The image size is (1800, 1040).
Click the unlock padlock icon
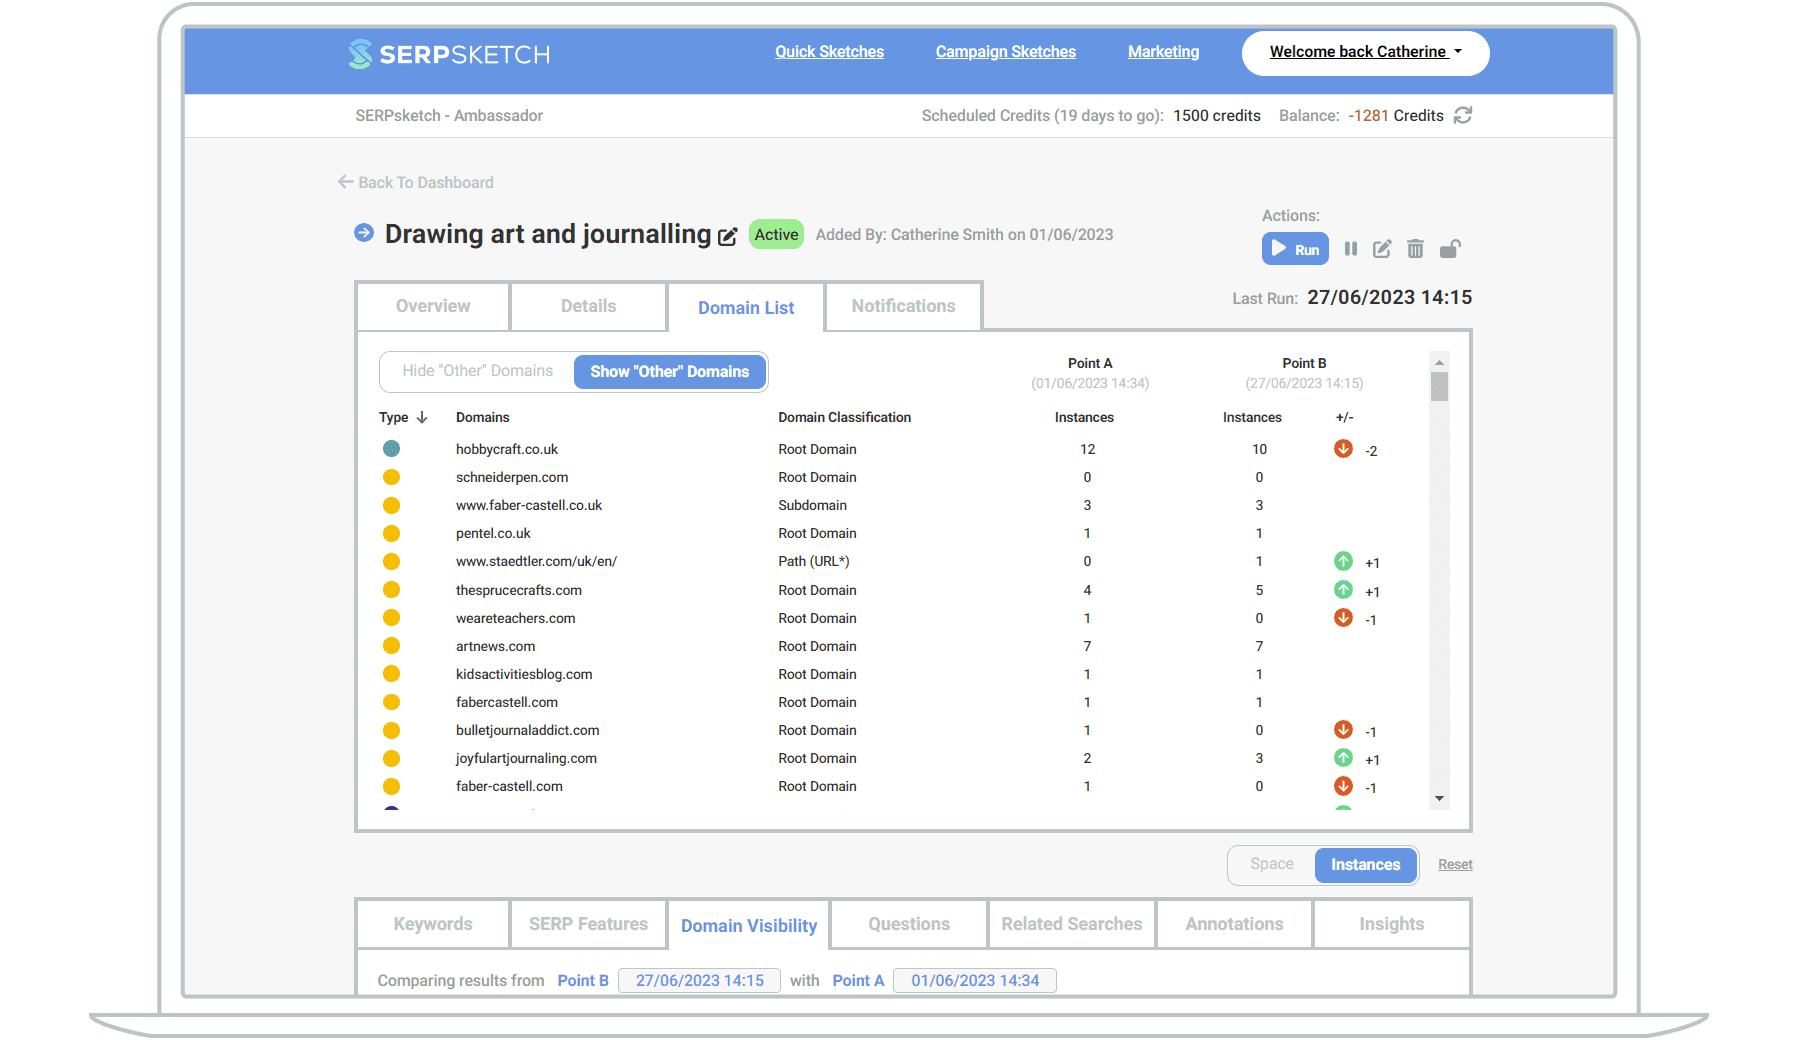(x=1450, y=249)
